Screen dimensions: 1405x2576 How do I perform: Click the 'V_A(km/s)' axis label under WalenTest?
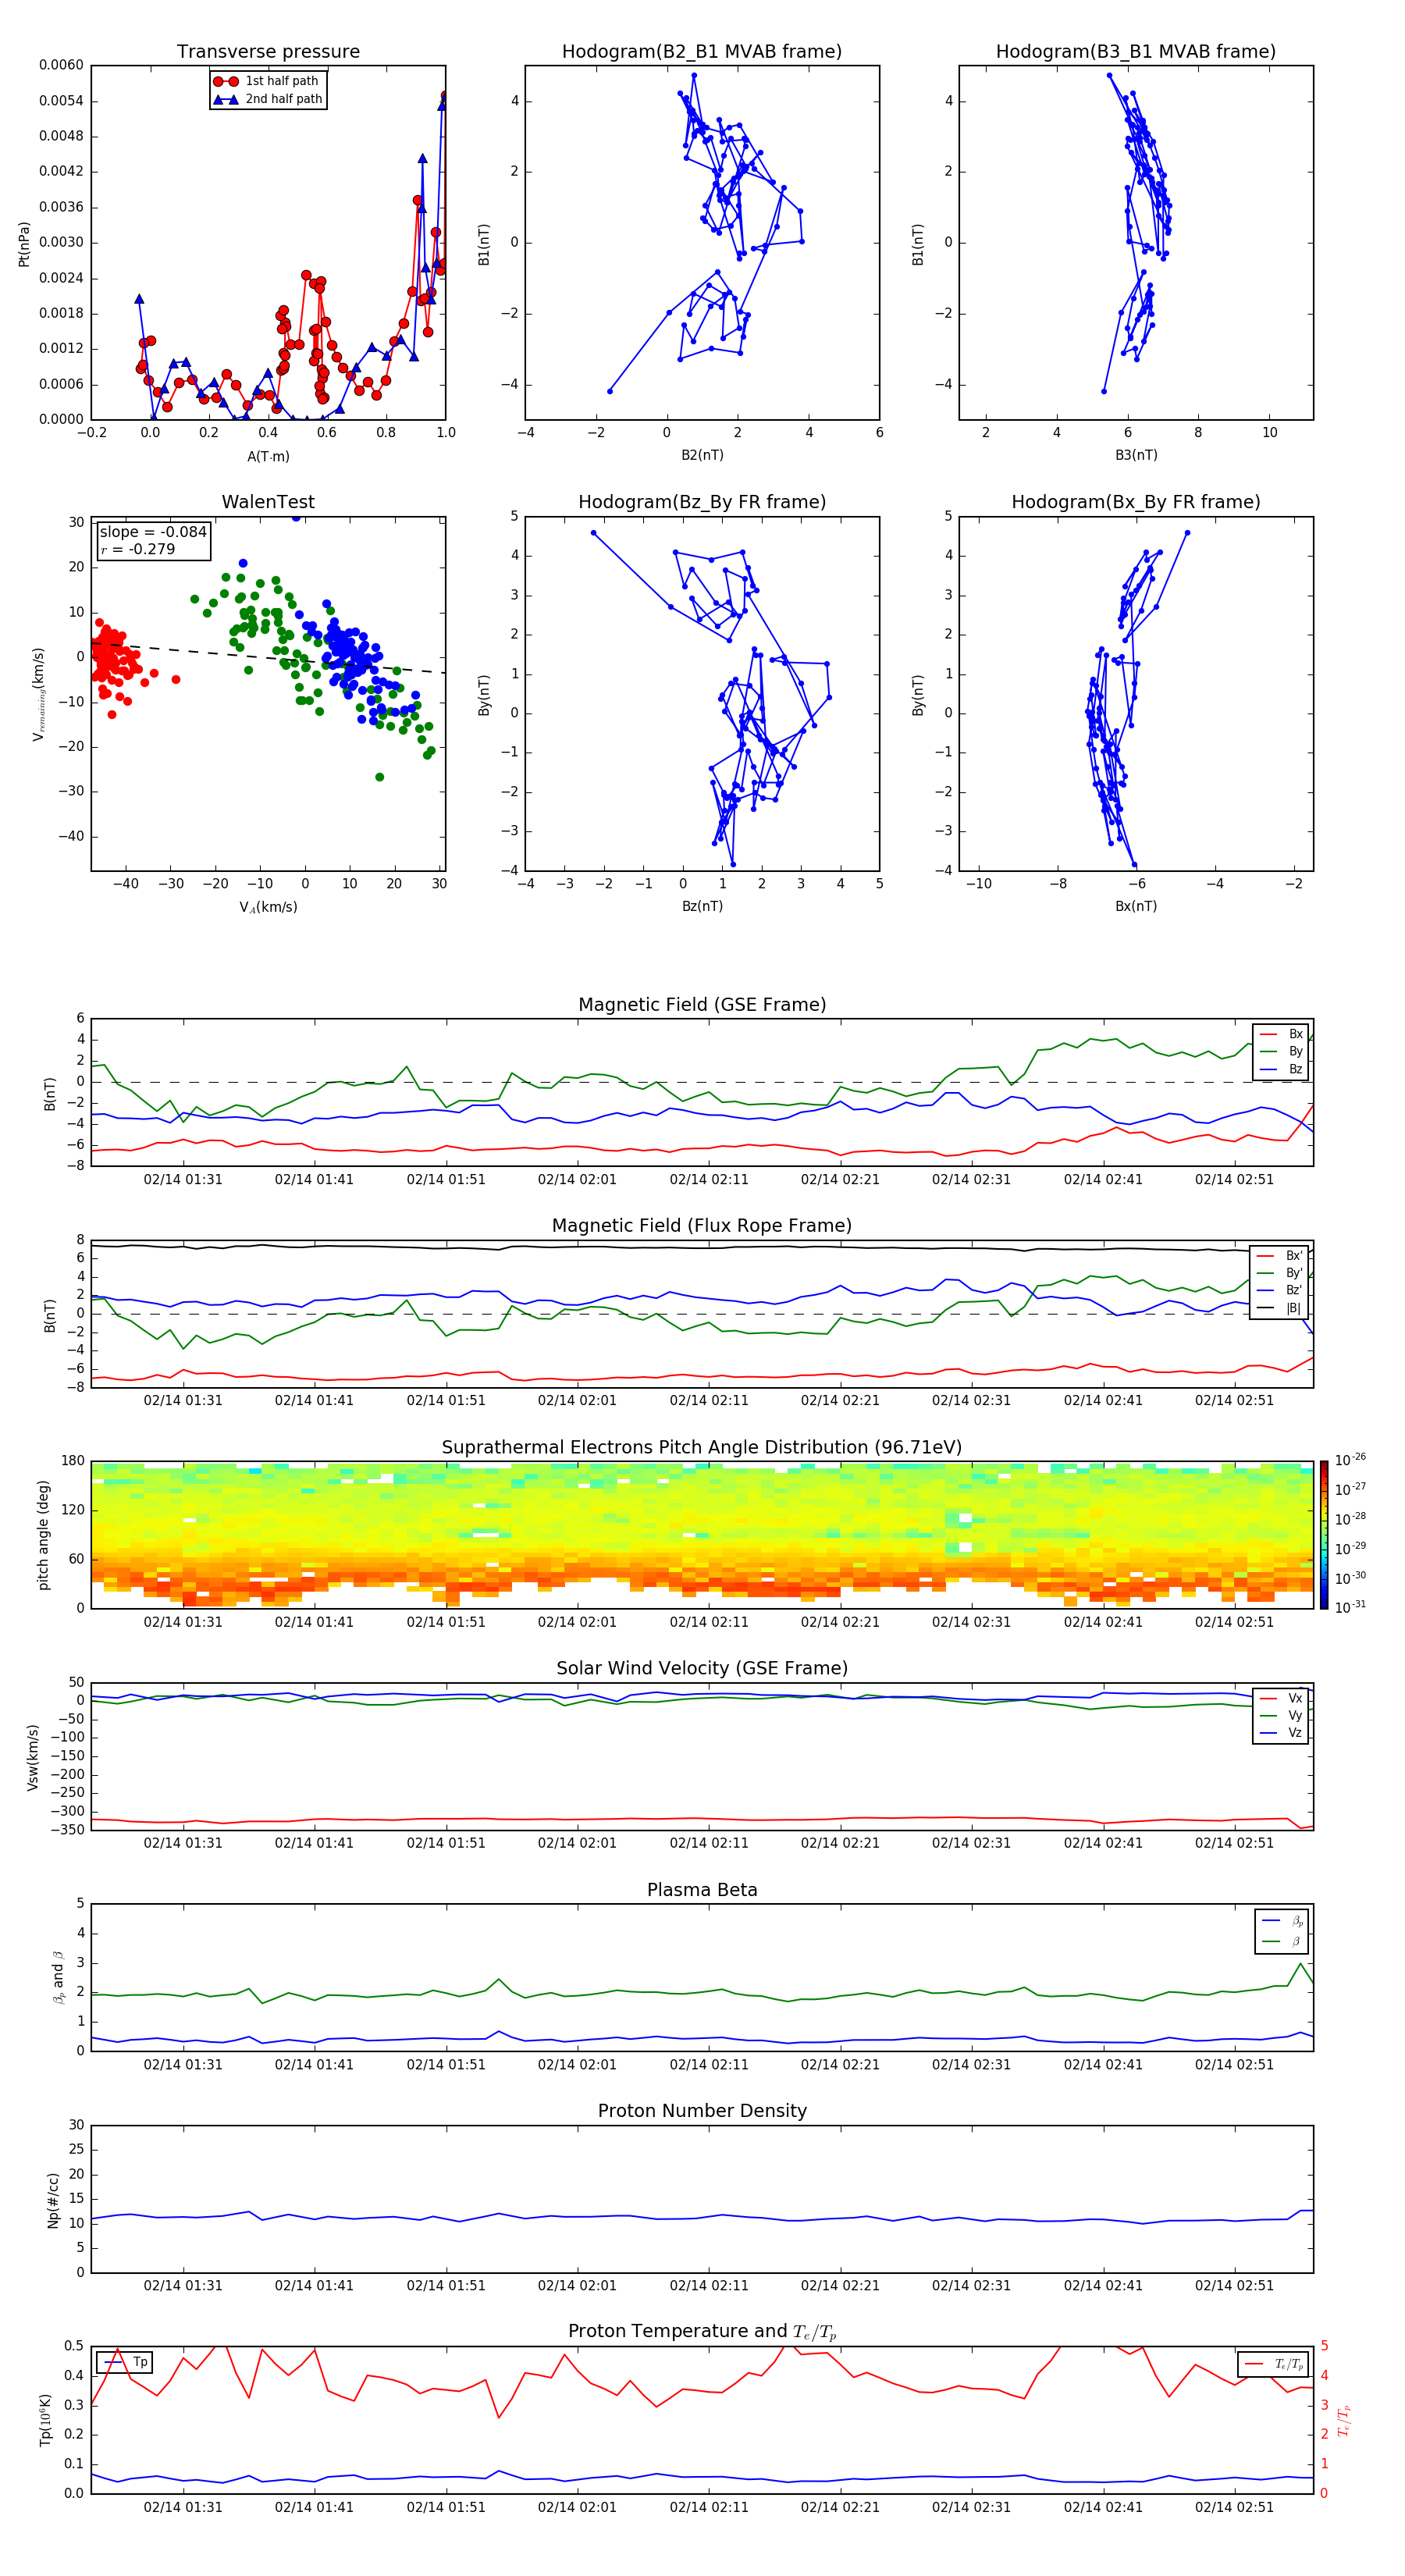coord(268,907)
